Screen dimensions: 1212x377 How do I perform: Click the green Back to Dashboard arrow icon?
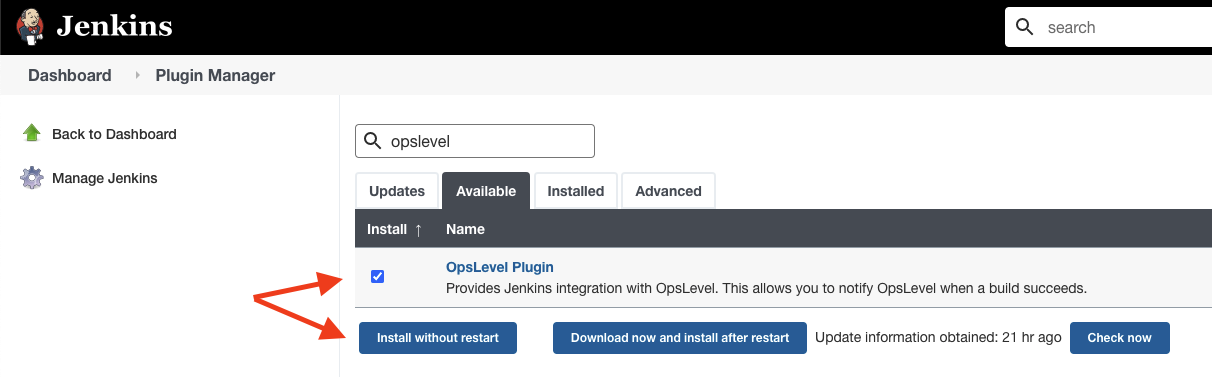32,133
